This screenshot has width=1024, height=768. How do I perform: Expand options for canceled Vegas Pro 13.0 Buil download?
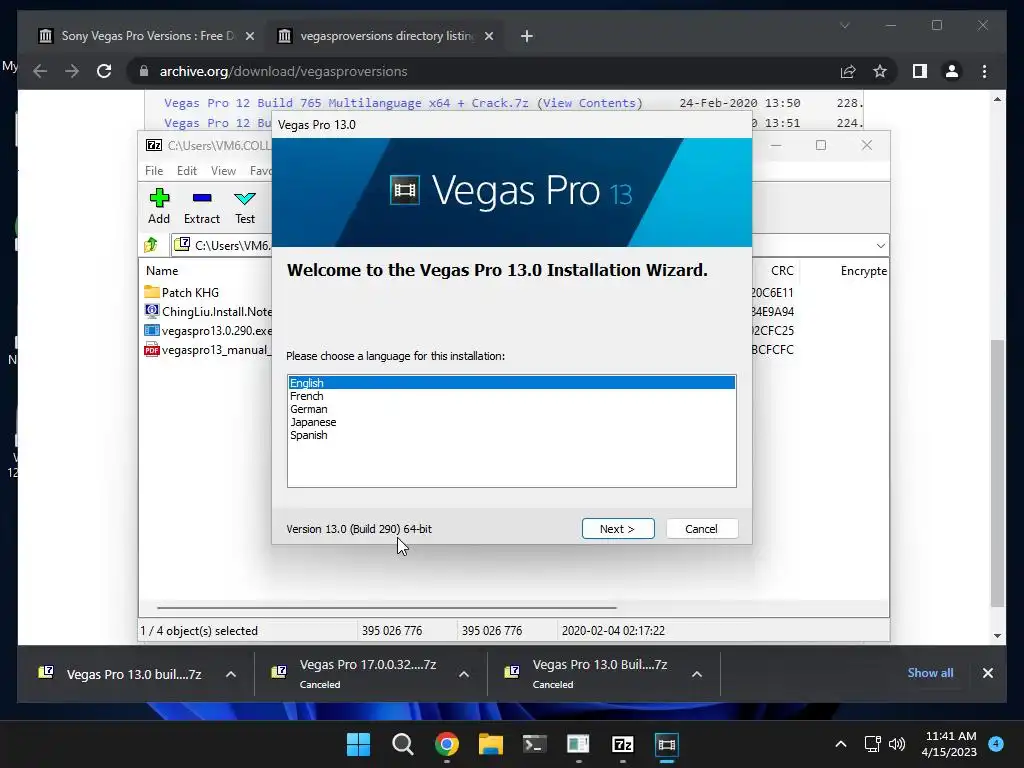click(697, 674)
